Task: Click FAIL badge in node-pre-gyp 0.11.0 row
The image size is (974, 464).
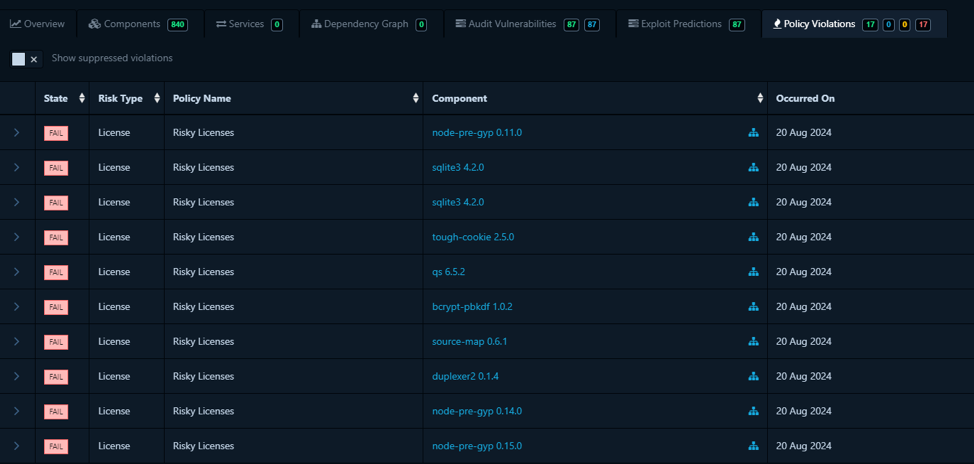Action: point(56,133)
